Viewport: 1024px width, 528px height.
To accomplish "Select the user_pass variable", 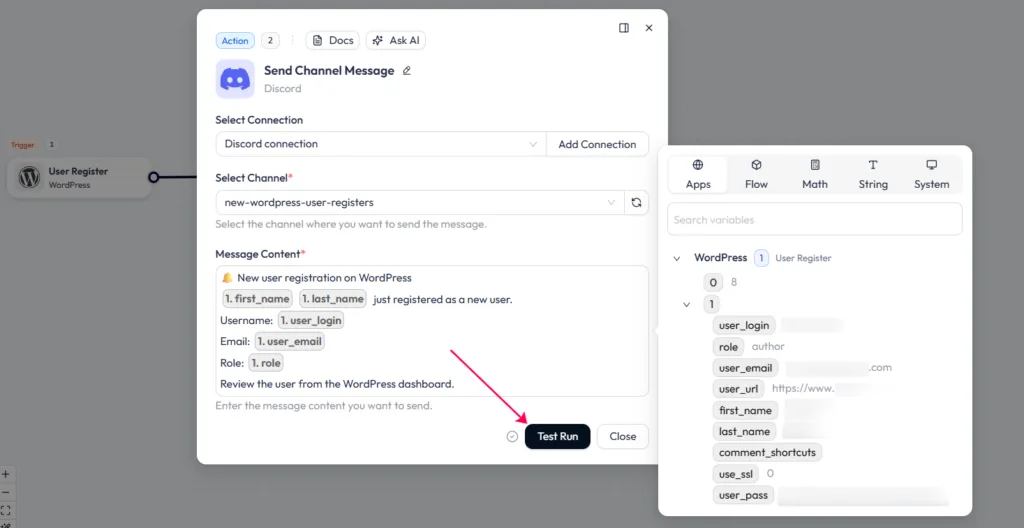I will (743, 495).
